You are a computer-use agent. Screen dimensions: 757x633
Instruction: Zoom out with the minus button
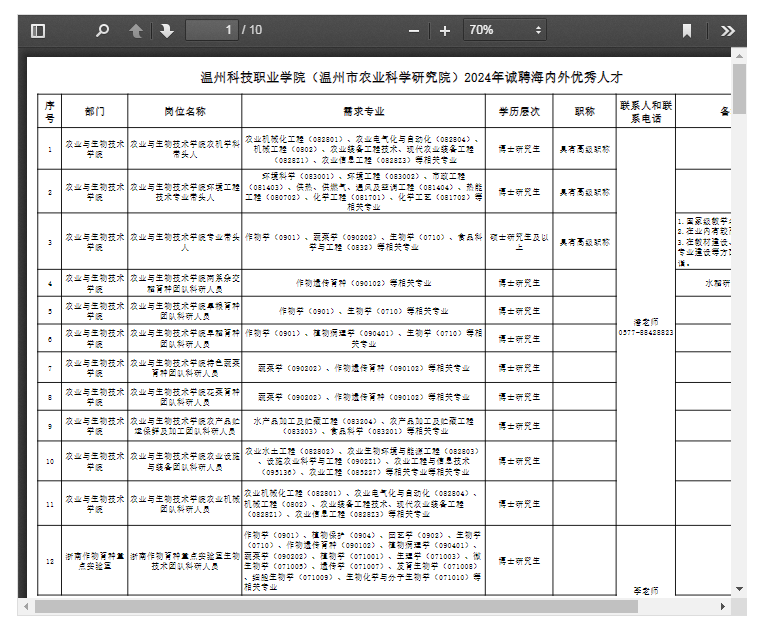click(x=414, y=31)
